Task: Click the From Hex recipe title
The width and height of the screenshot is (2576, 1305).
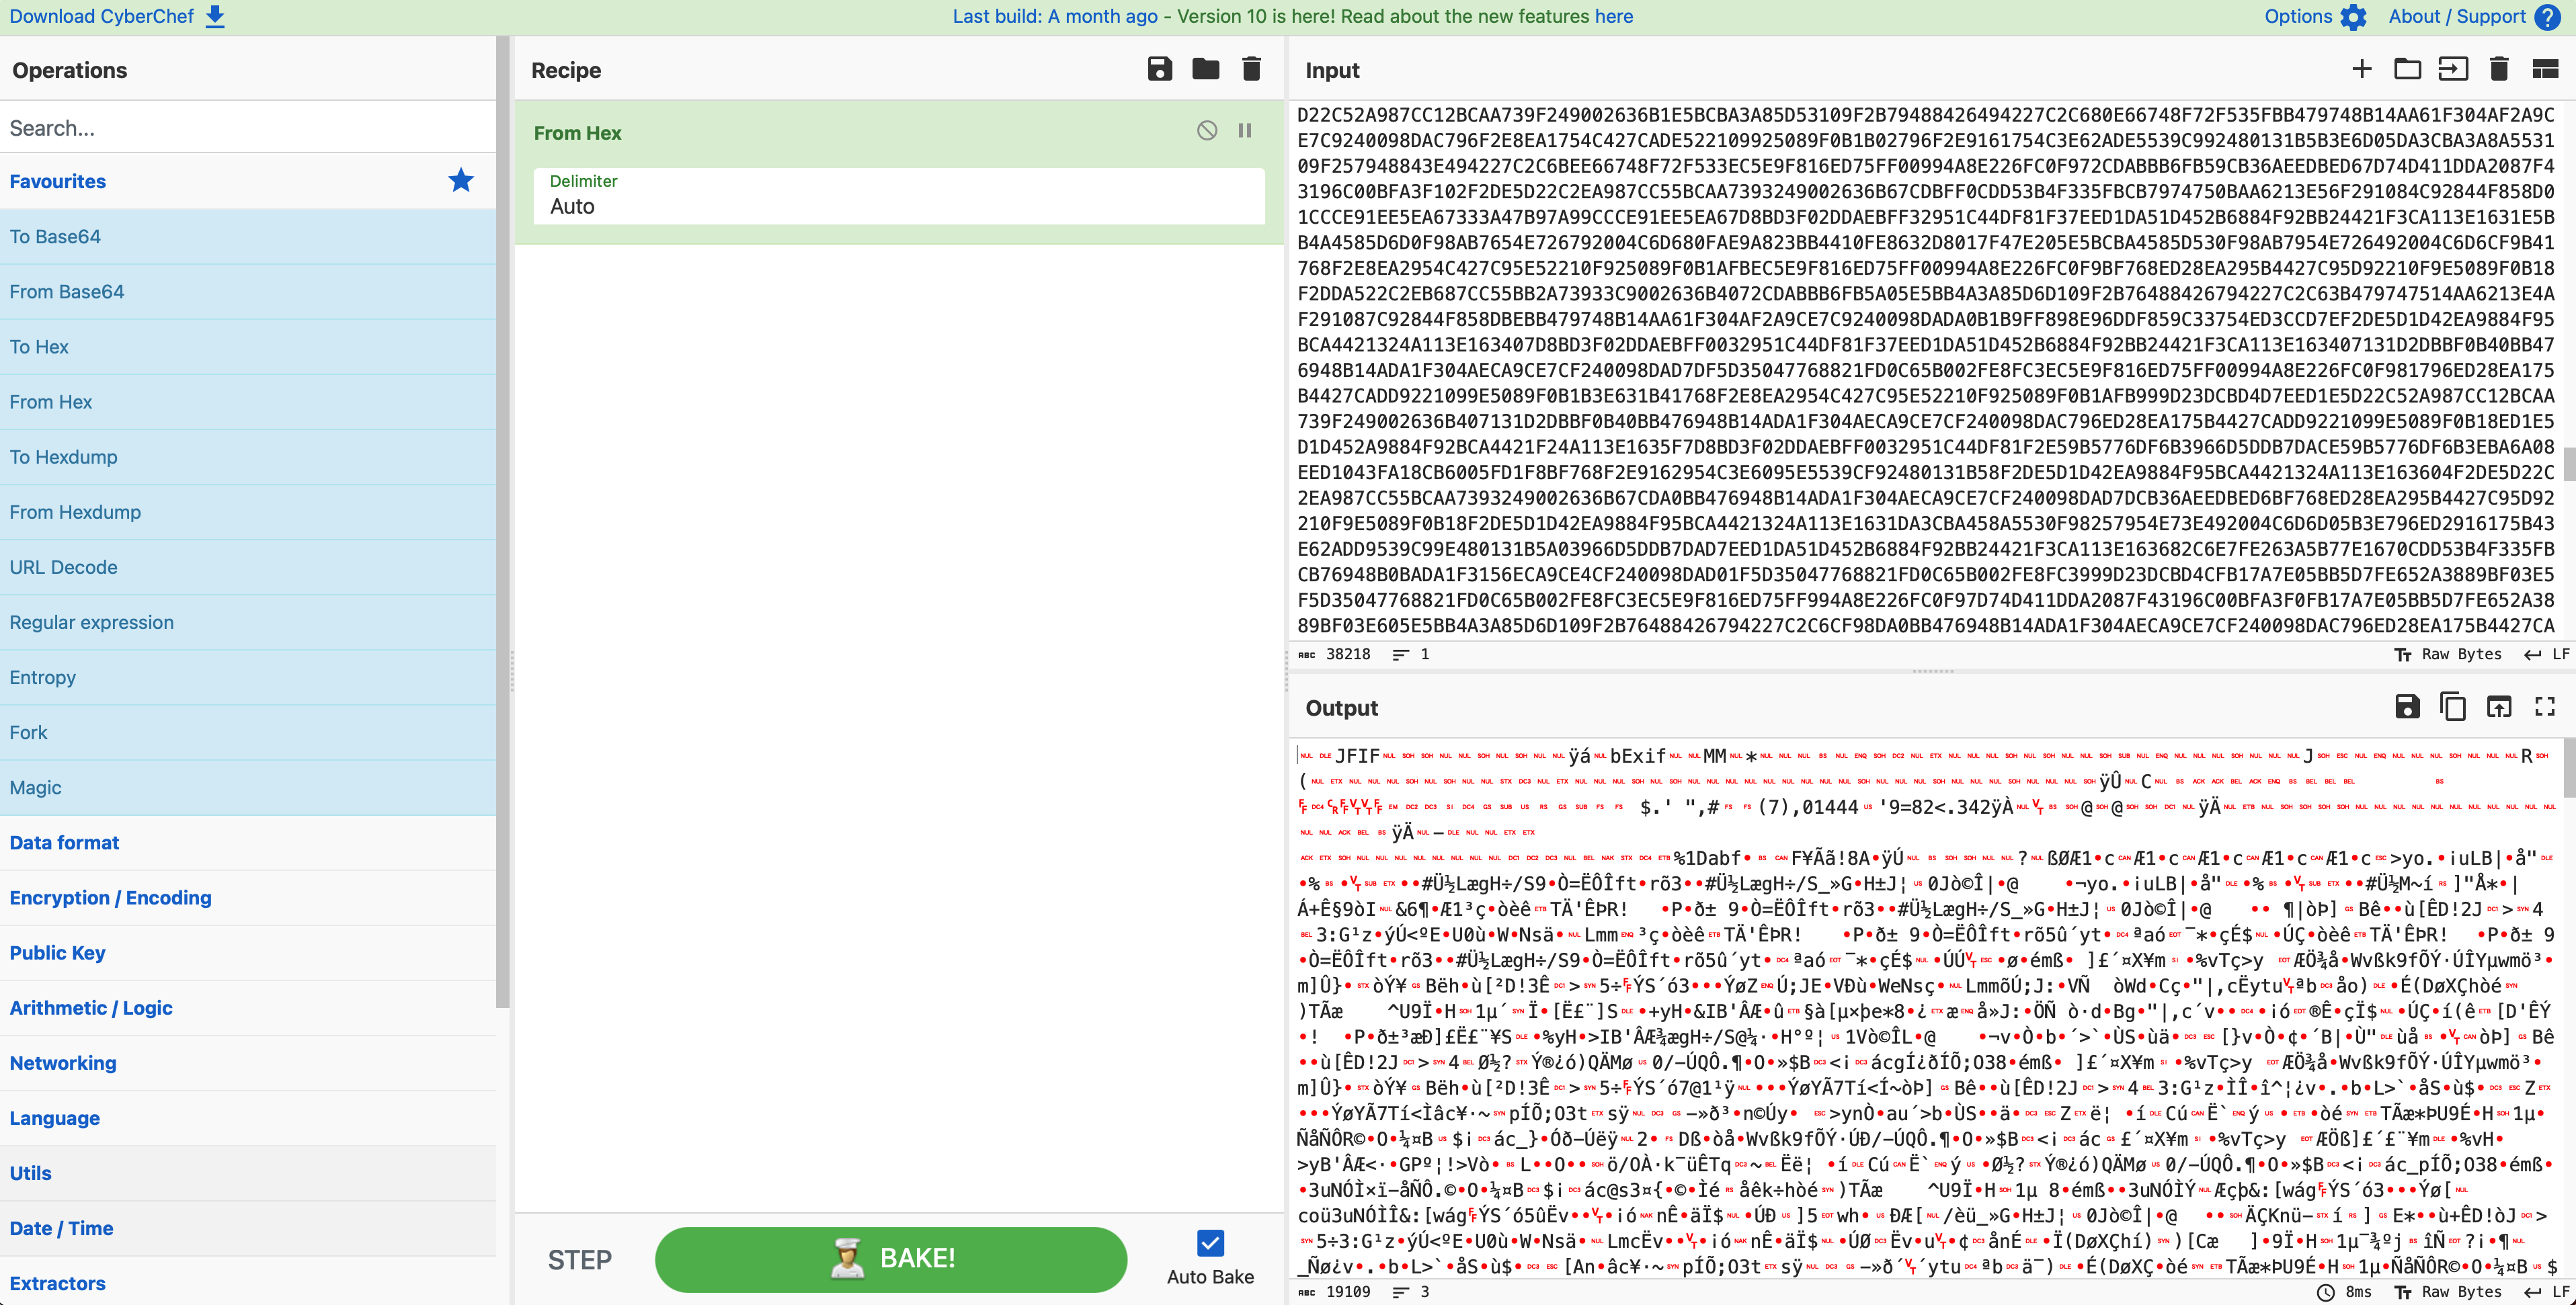Action: pyautogui.click(x=577, y=133)
